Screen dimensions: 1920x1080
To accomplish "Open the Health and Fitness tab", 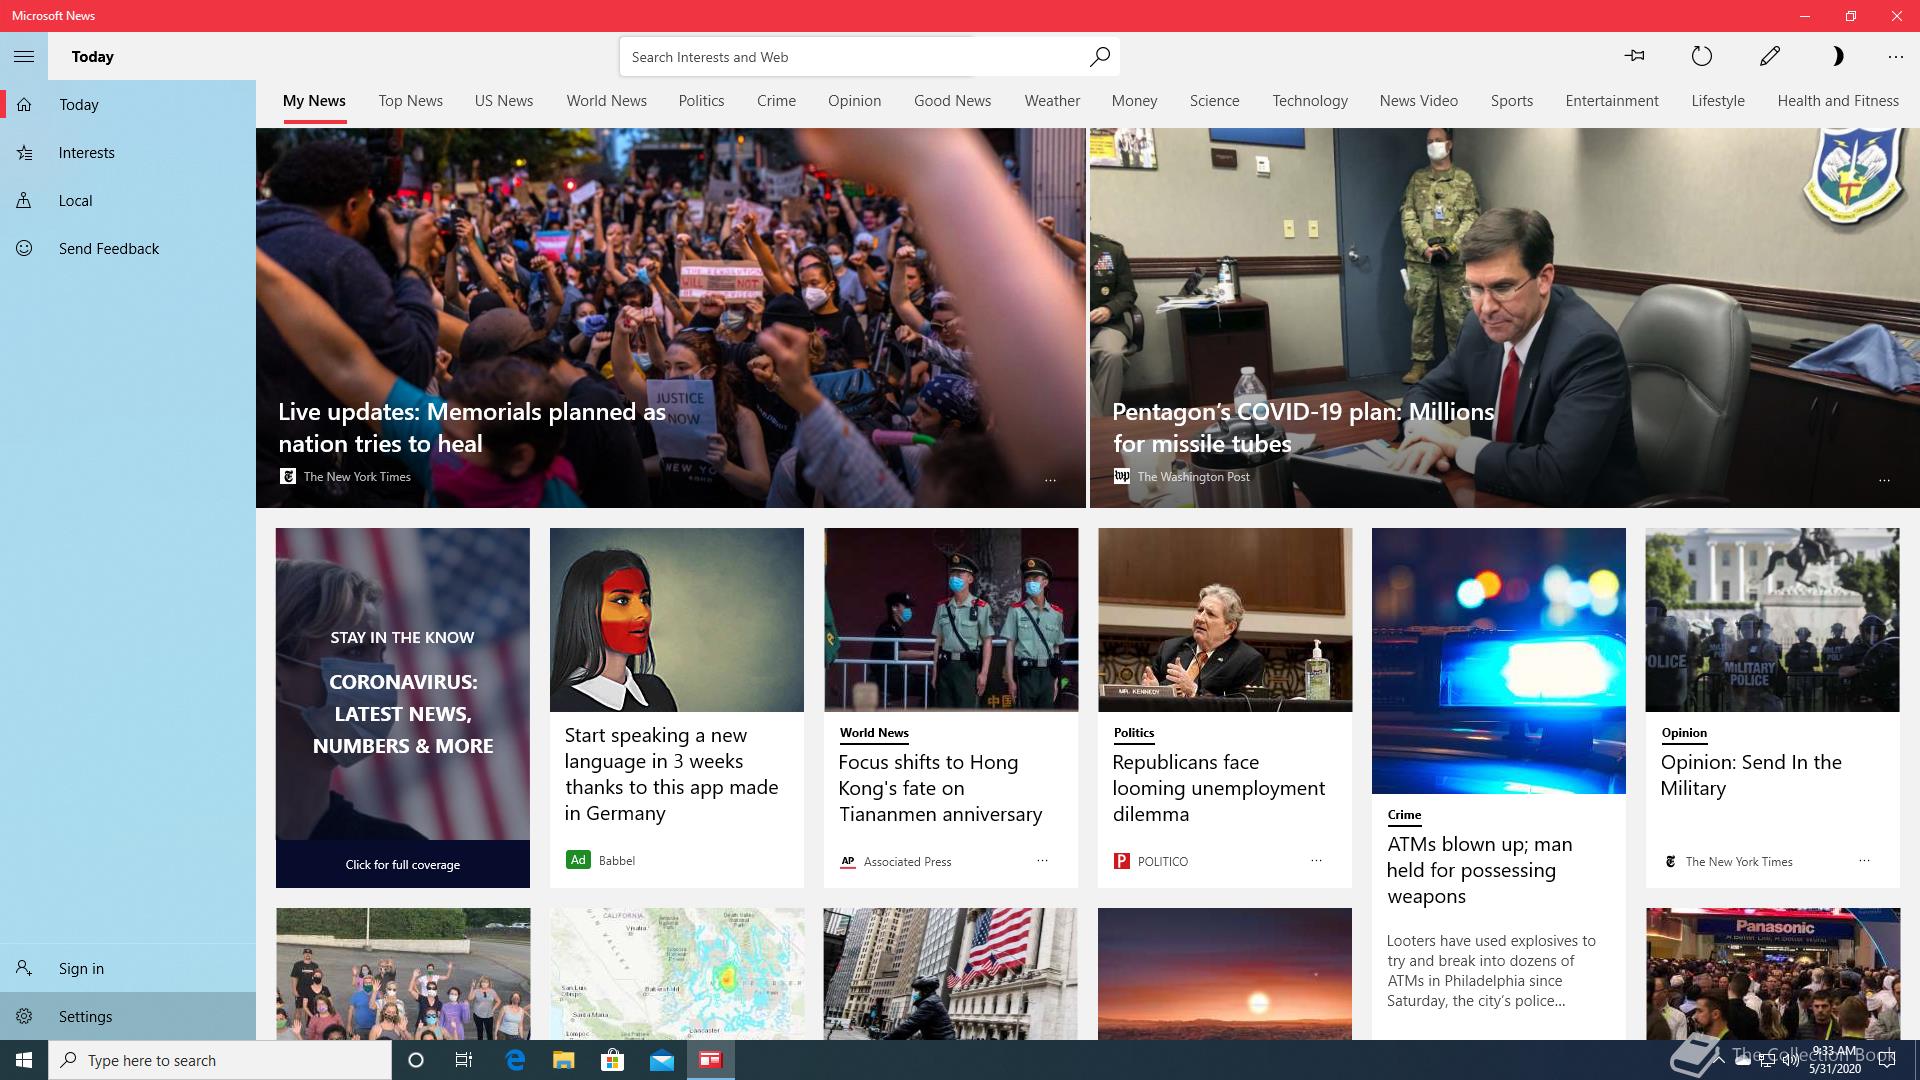I will pyautogui.click(x=1837, y=101).
